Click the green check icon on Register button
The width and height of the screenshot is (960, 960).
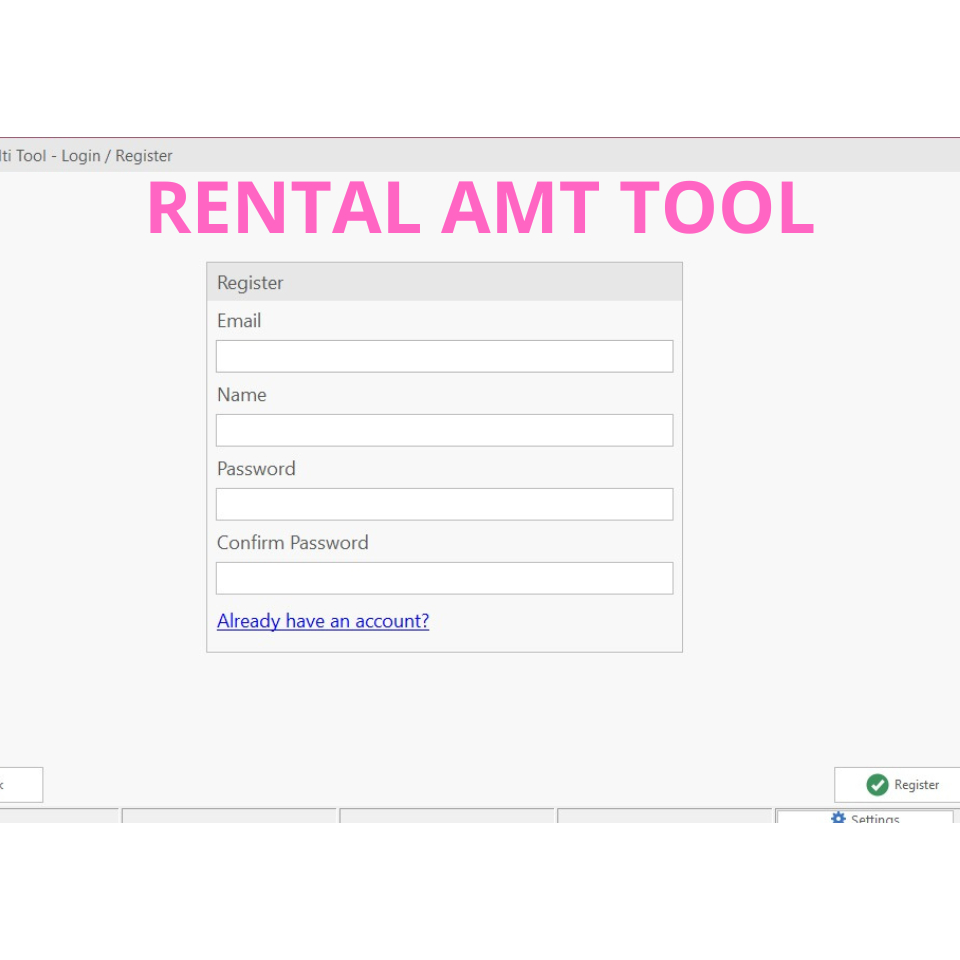click(x=879, y=785)
